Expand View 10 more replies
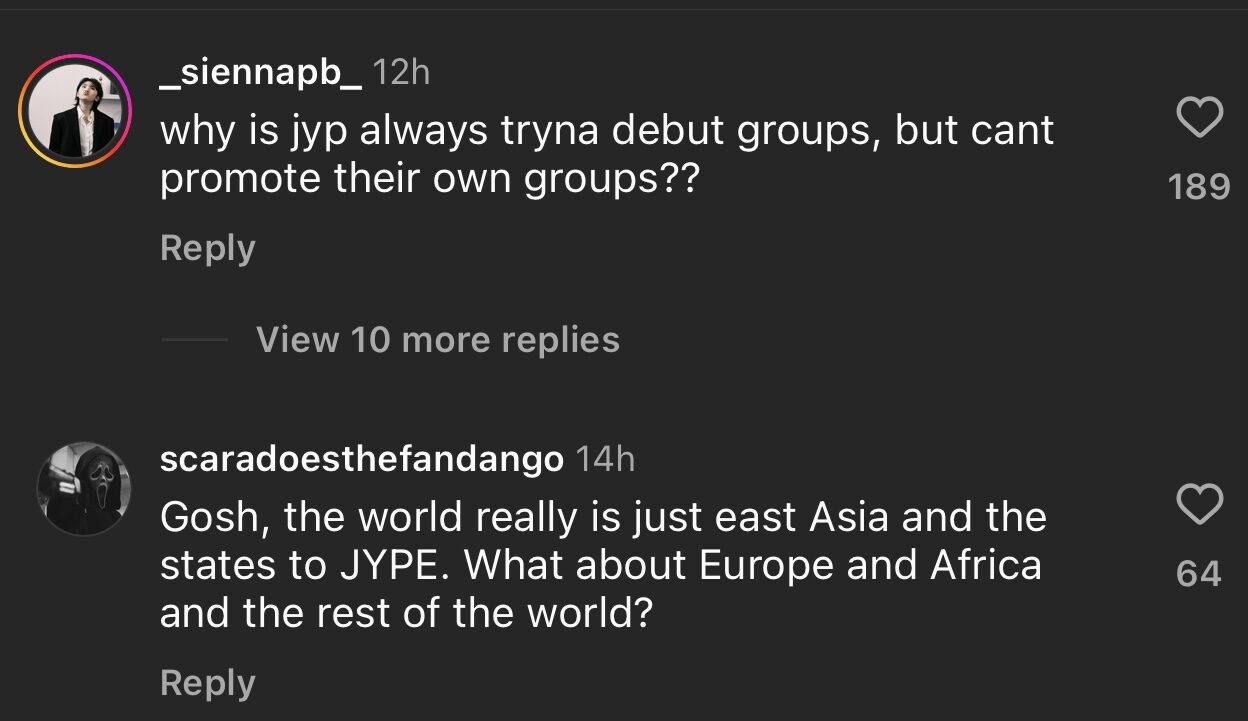 (437, 340)
